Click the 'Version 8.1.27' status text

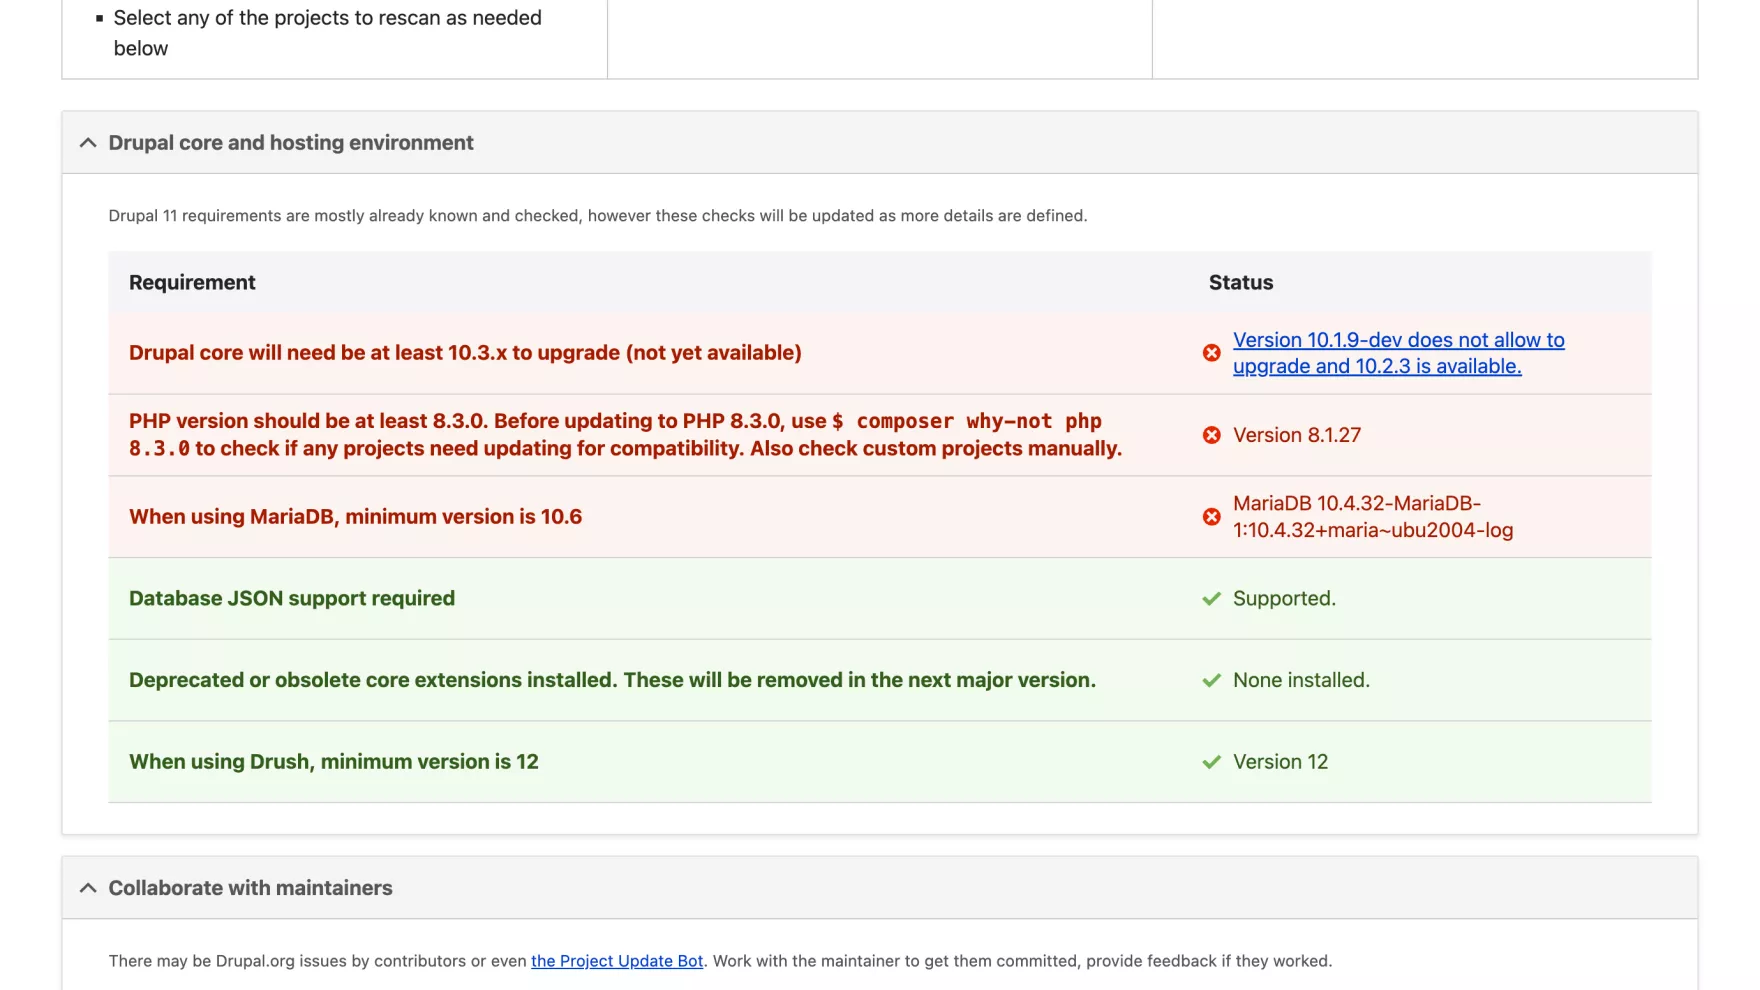click(1297, 435)
